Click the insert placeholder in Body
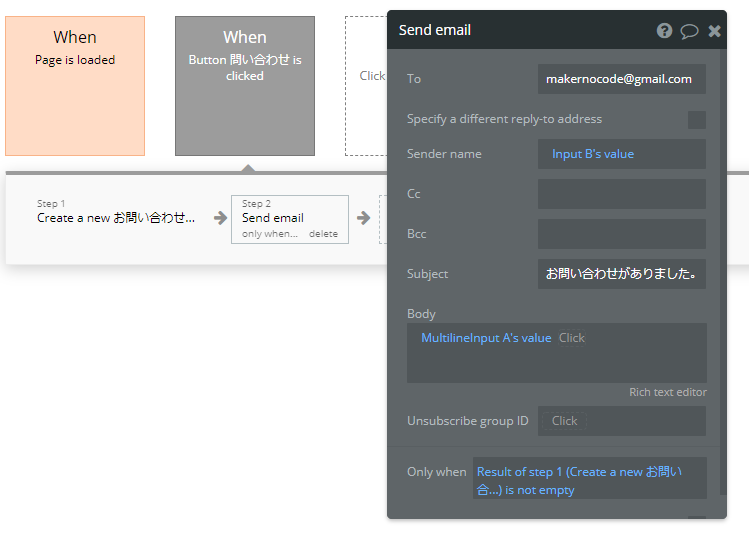This screenshot has width=749, height=545. (x=572, y=338)
